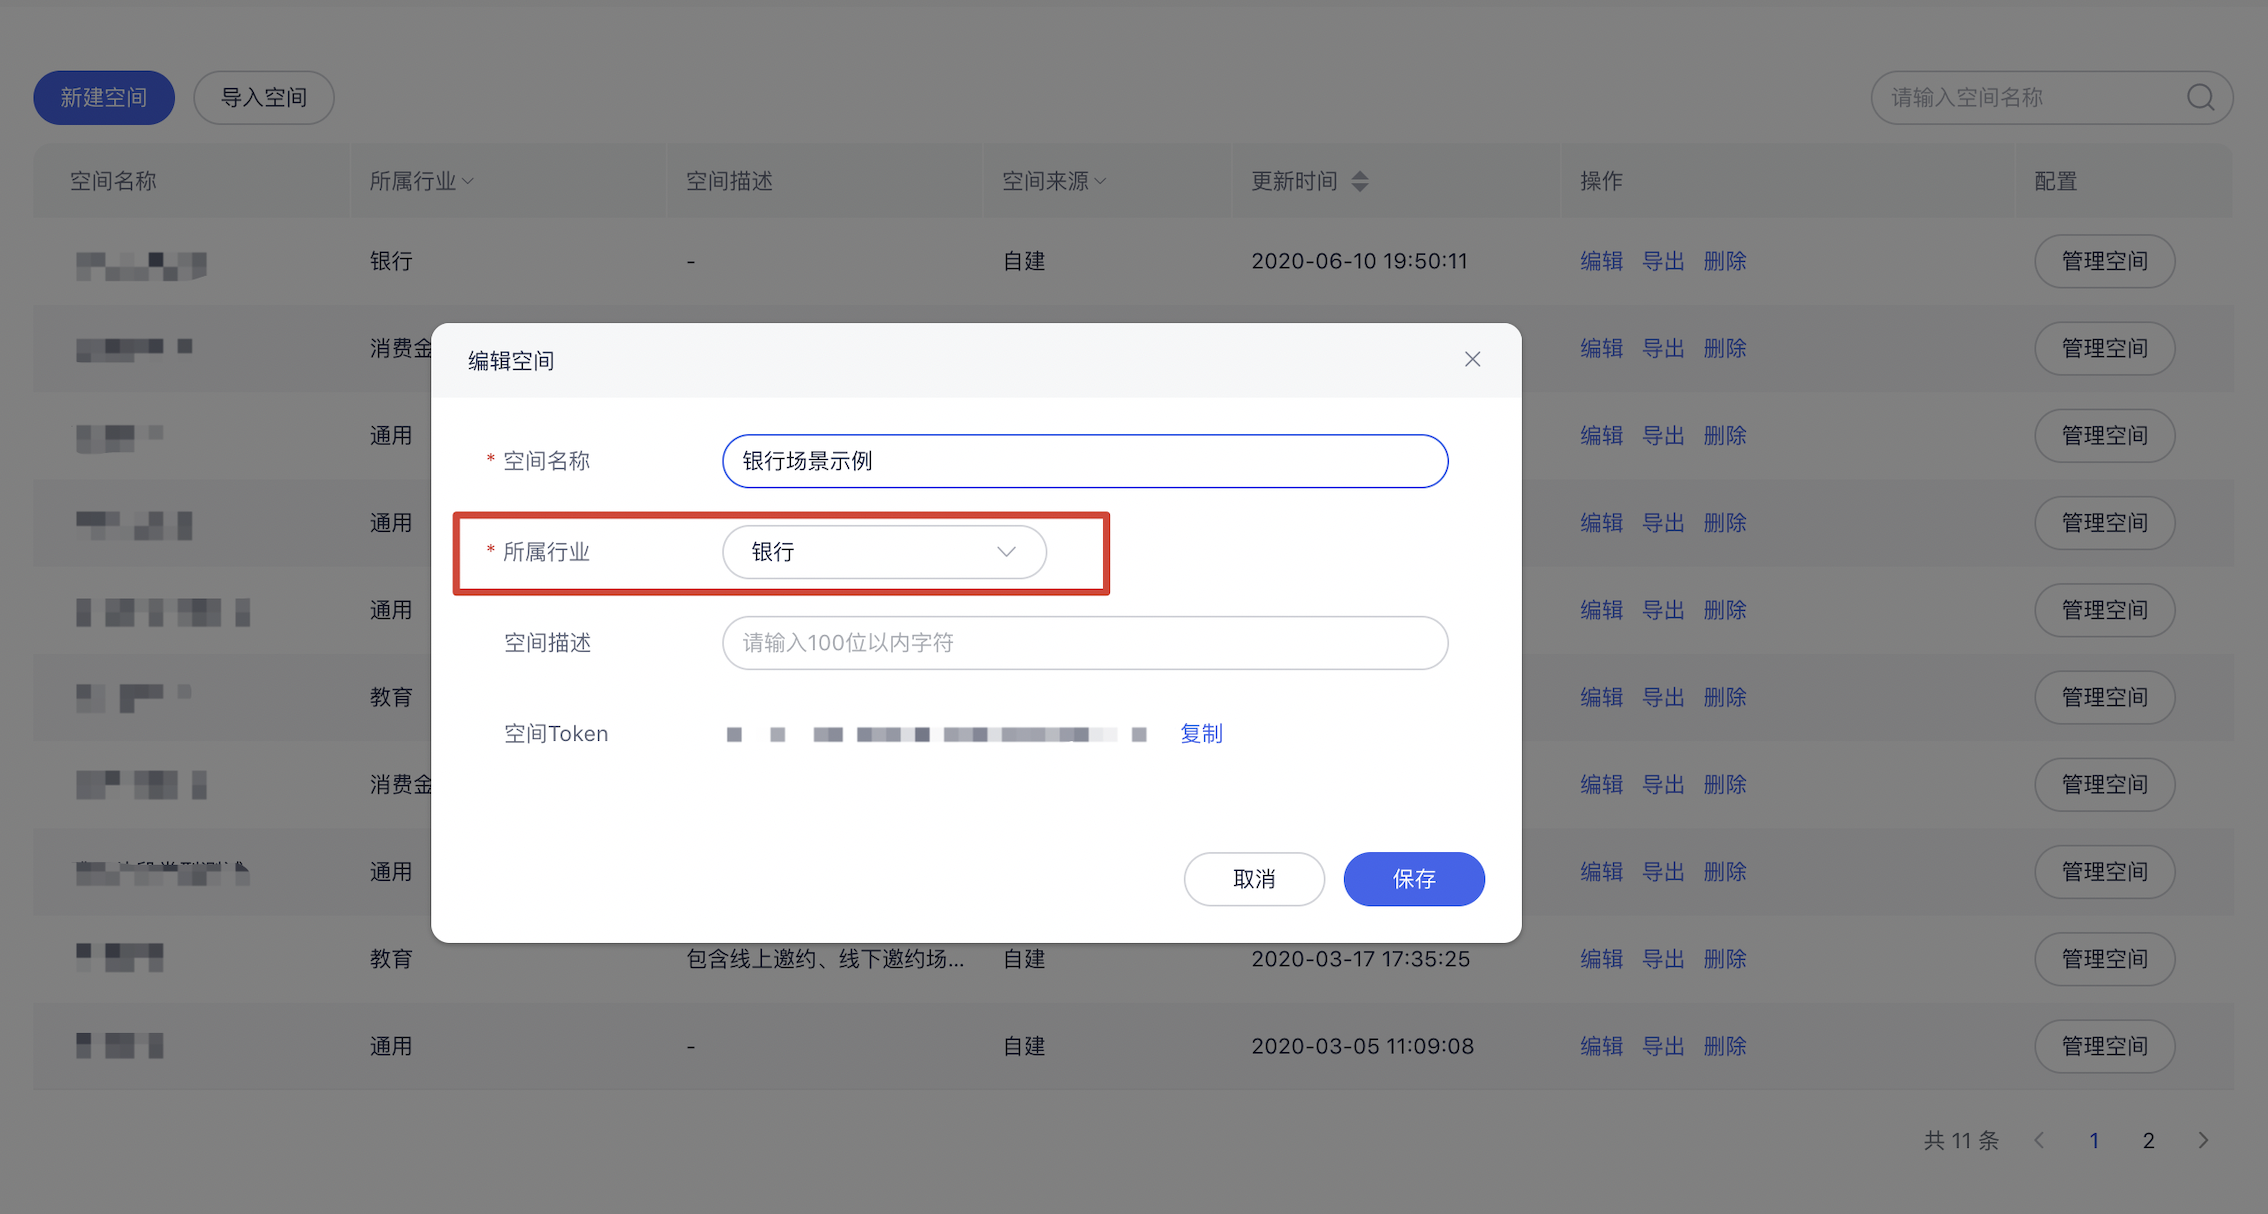Click 编辑 in the 2020-03-05 row
Image resolution: width=2268 pixels, height=1214 pixels.
tap(1601, 1046)
